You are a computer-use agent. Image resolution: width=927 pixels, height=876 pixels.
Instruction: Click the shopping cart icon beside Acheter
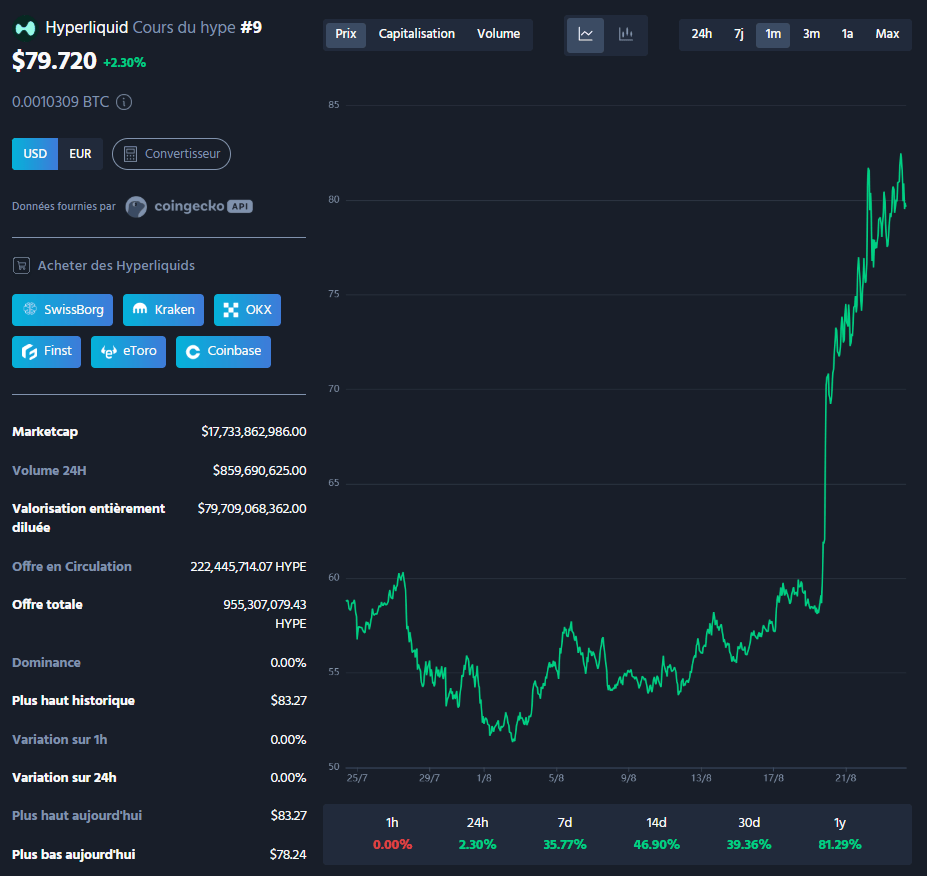pyautogui.click(x=21, y=265)
